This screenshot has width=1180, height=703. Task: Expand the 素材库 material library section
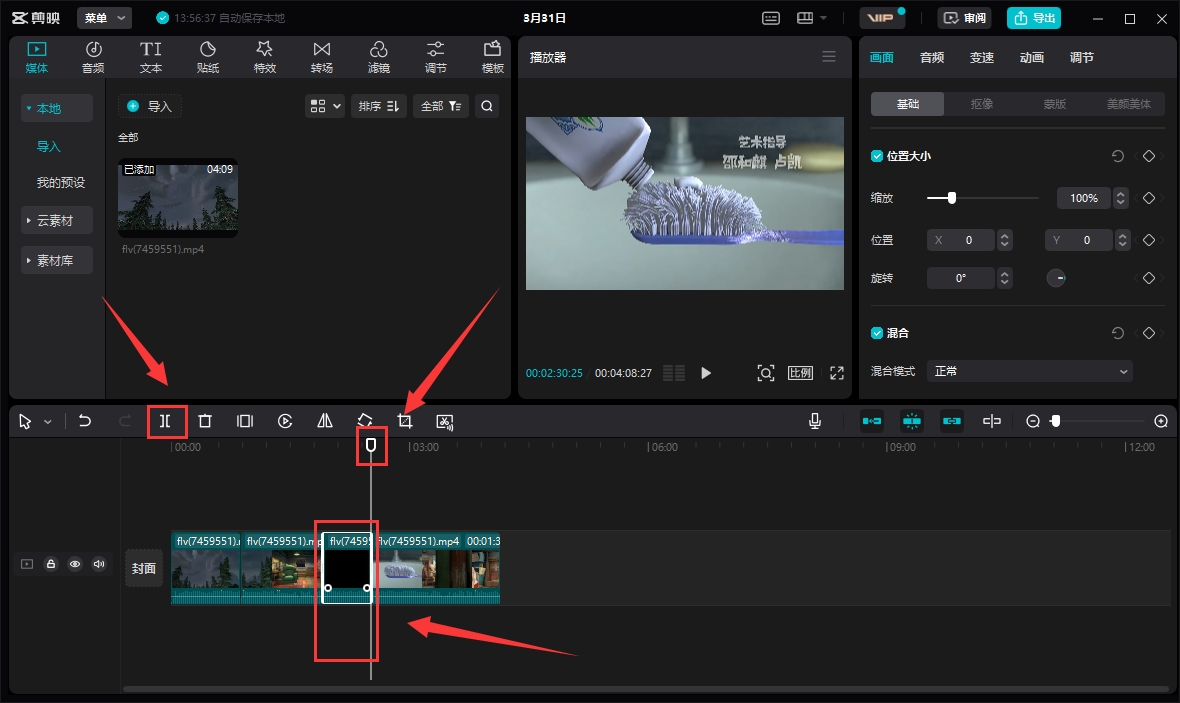[x=56, y=260]
